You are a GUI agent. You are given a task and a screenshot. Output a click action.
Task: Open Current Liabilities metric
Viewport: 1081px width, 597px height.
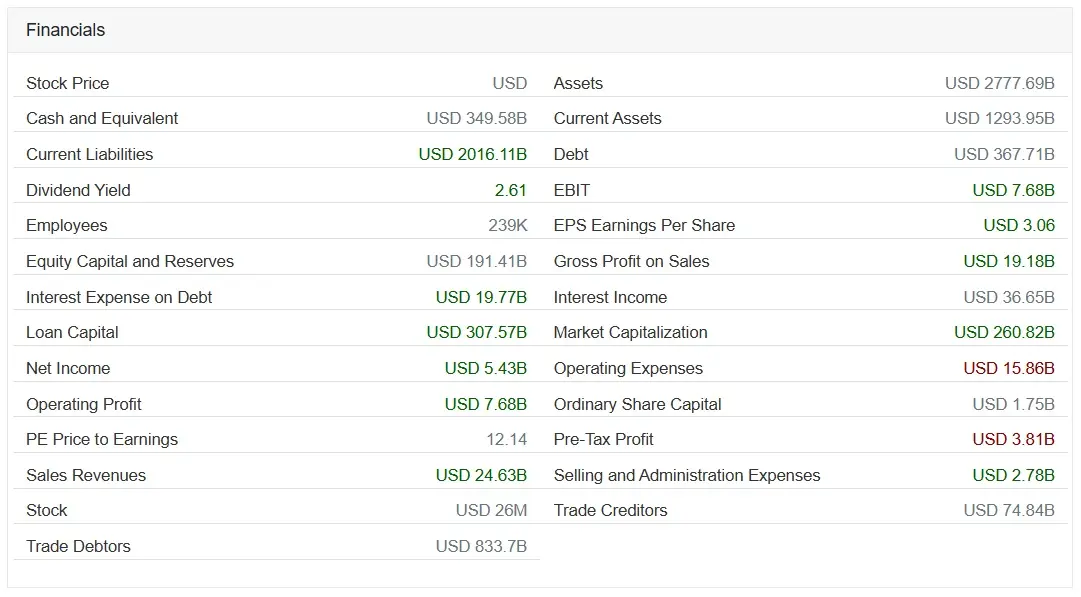pyautogui.click(x=90, y=154)
